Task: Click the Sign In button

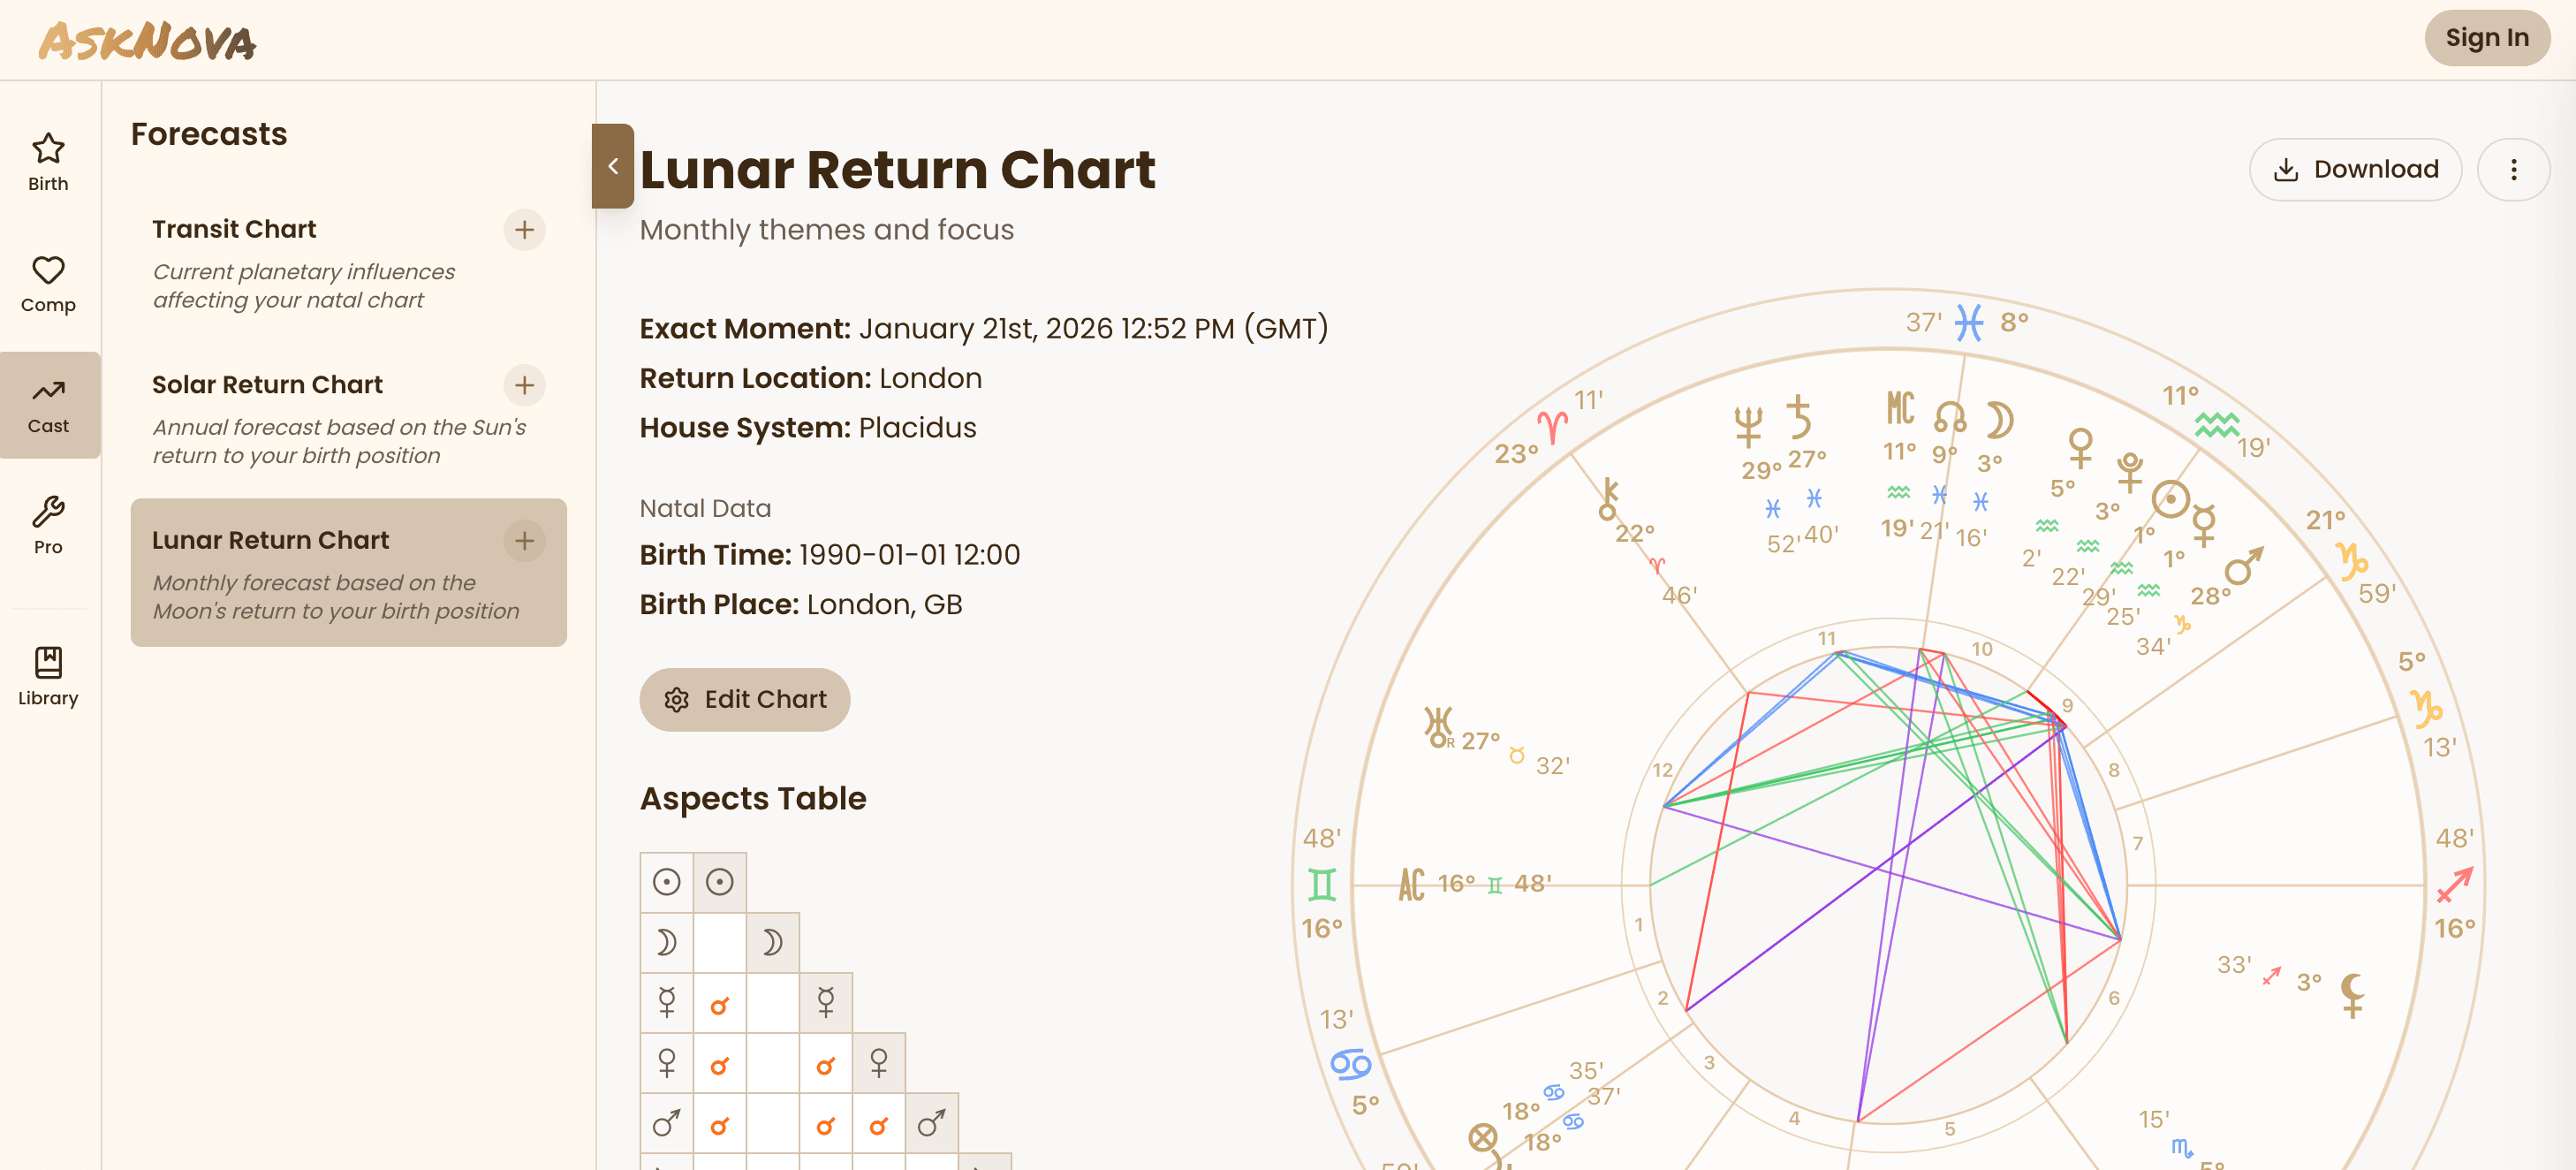Action: coord(2486,38)
